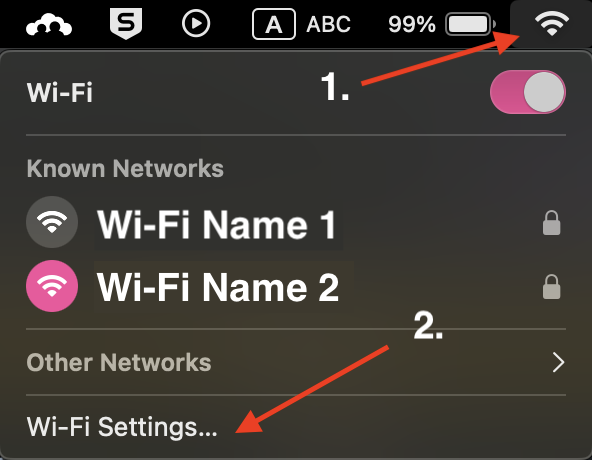Expand Other Networks with the chevron arrow

[x=558, y=363]
